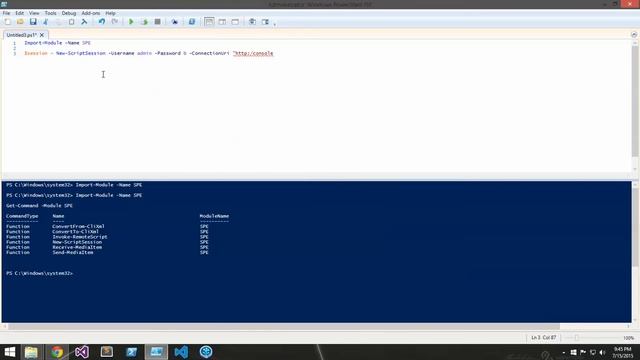This screenshot has width=640, height=360.
Task: Redo the last undone edit
Action: [x=115, y=22]
